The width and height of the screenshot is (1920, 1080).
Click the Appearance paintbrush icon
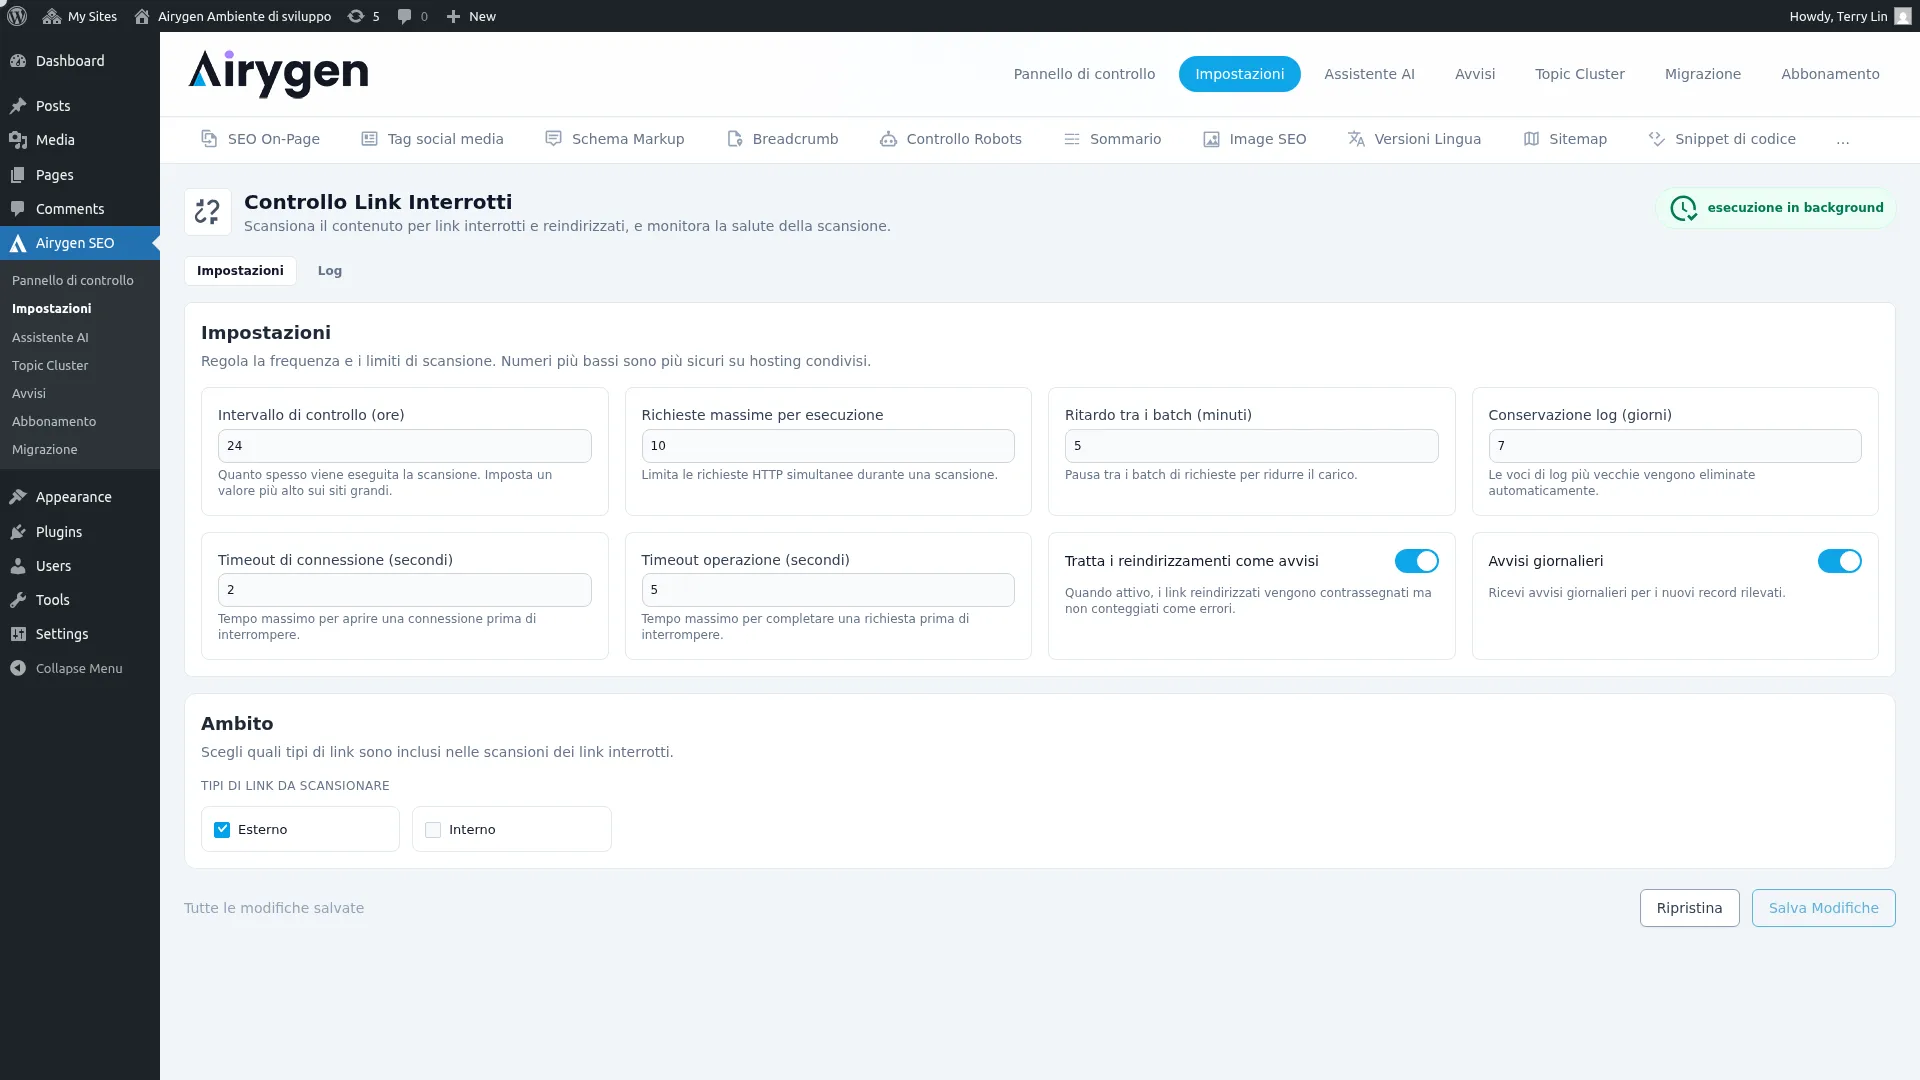point(18,497)
